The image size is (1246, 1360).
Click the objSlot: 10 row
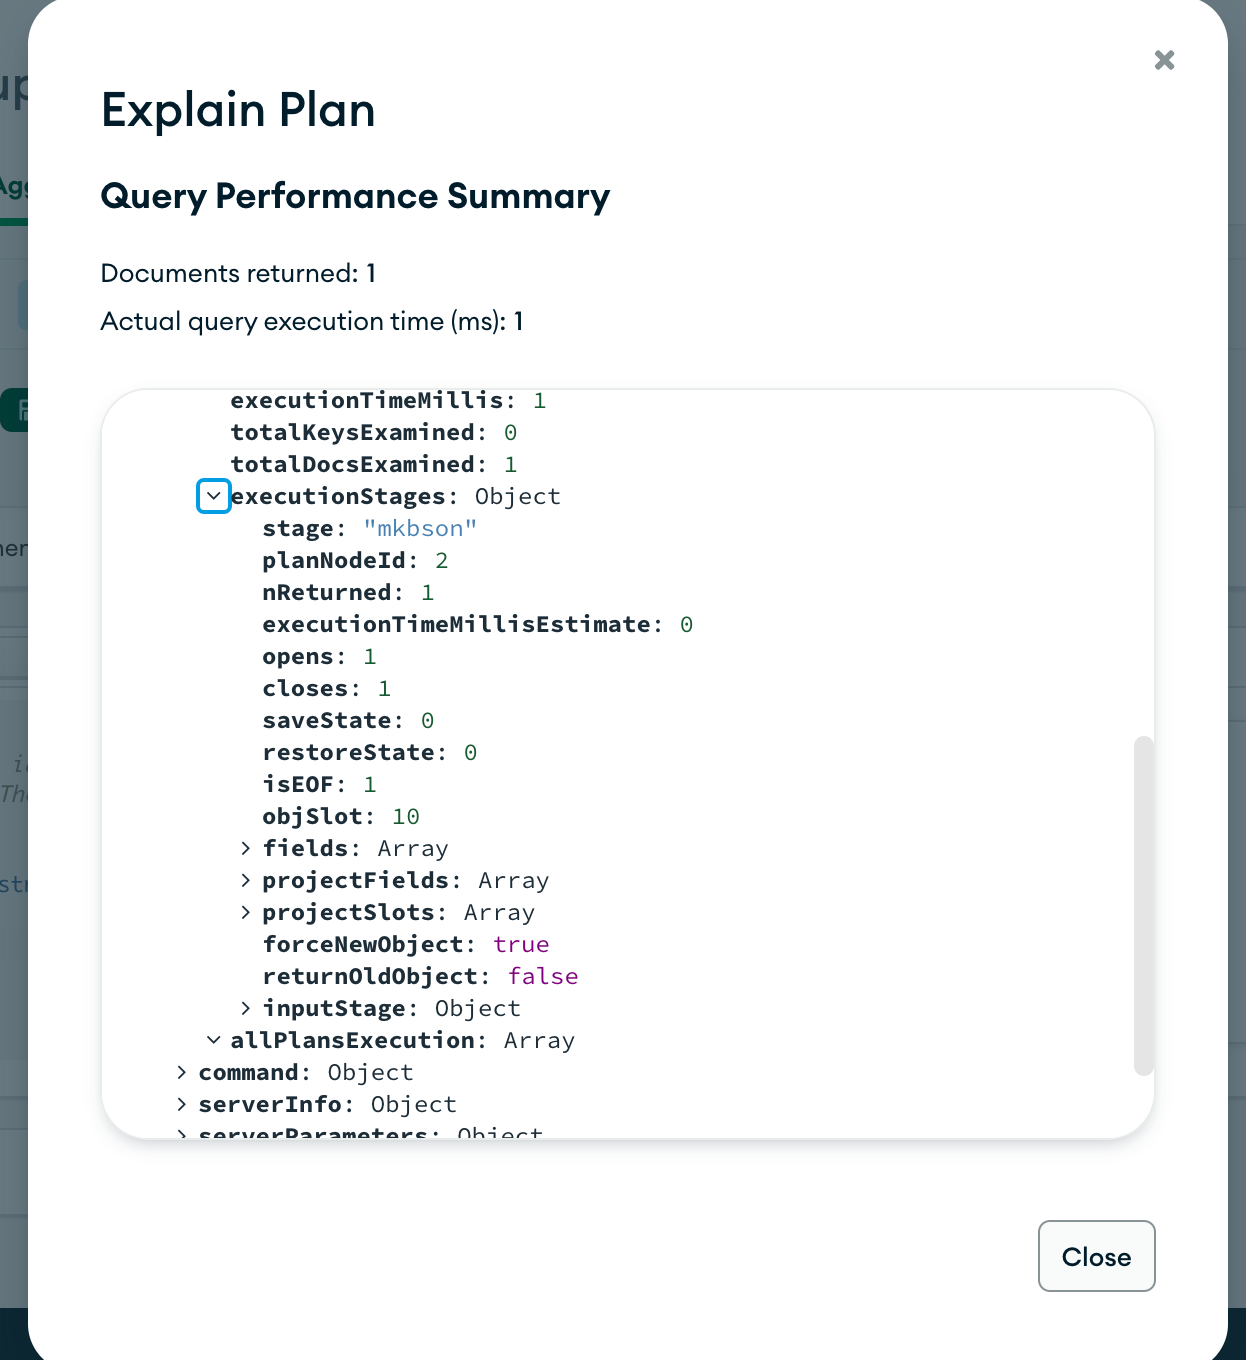[341, 816]
